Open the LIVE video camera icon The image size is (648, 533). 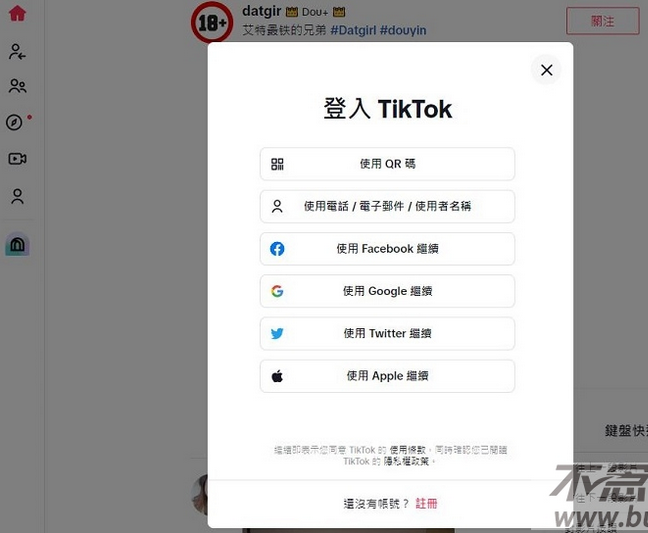[17, 159]
